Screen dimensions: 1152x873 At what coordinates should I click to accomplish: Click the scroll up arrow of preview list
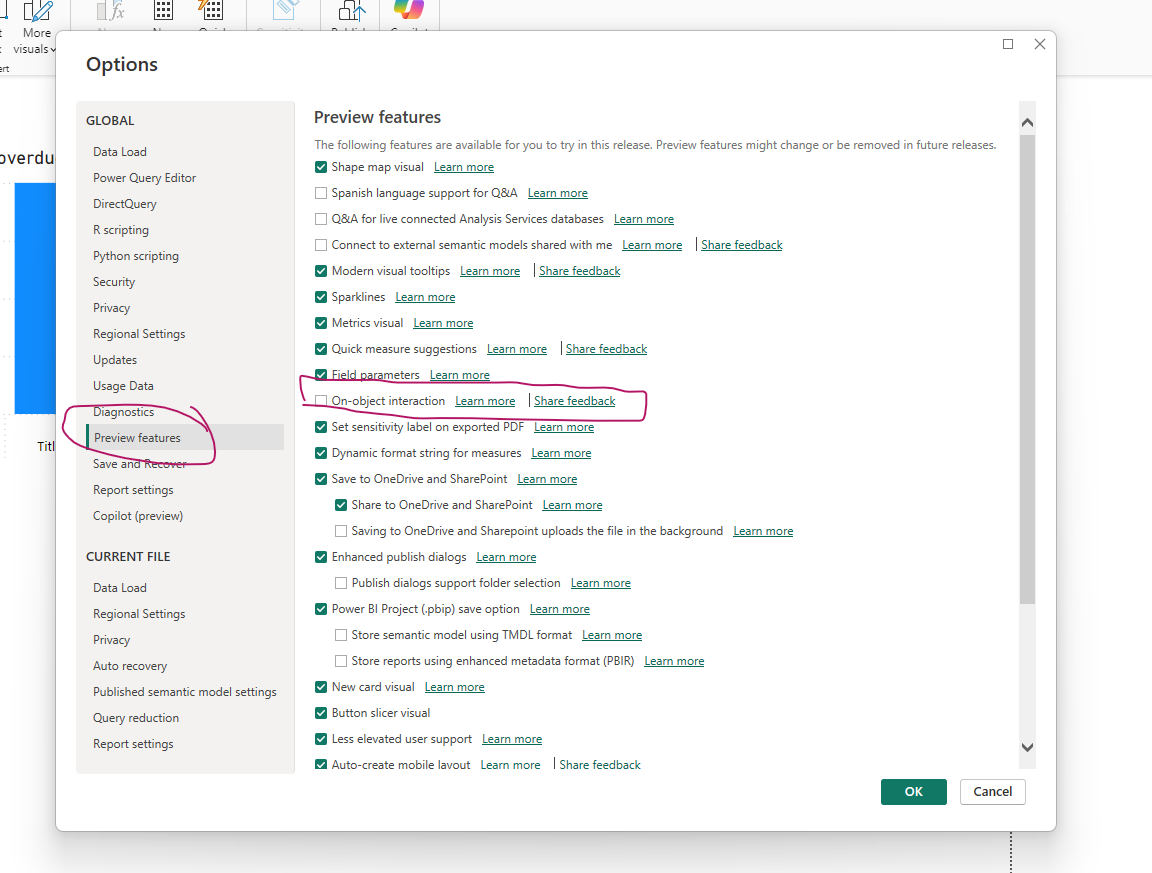pos(1027,122)
